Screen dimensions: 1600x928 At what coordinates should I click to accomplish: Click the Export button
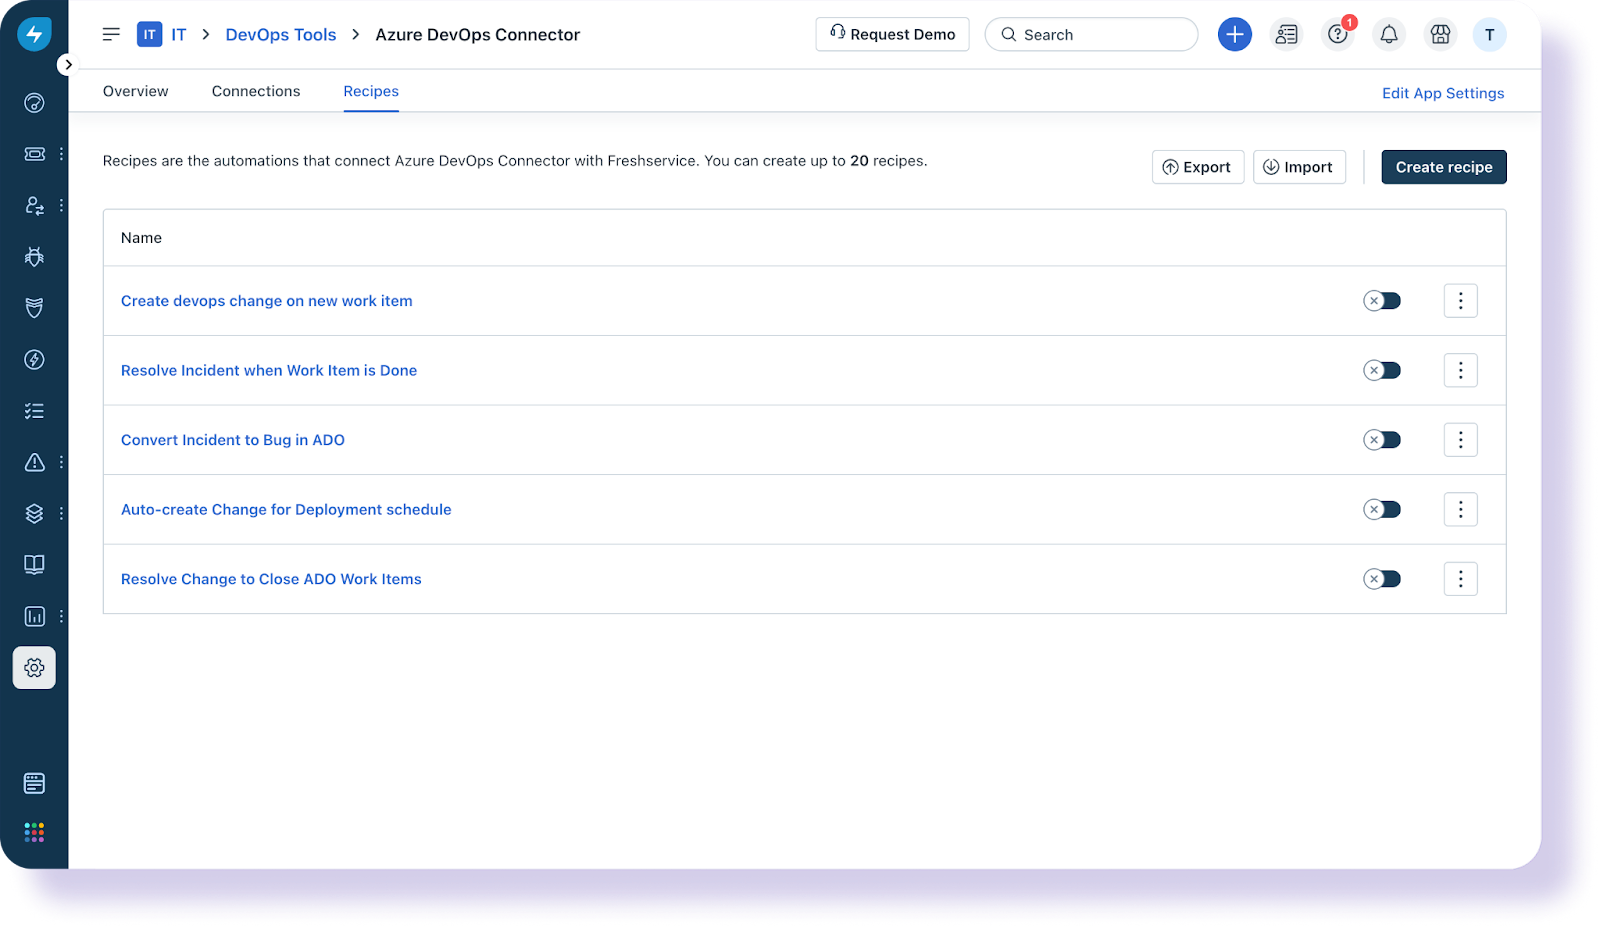1198,167
